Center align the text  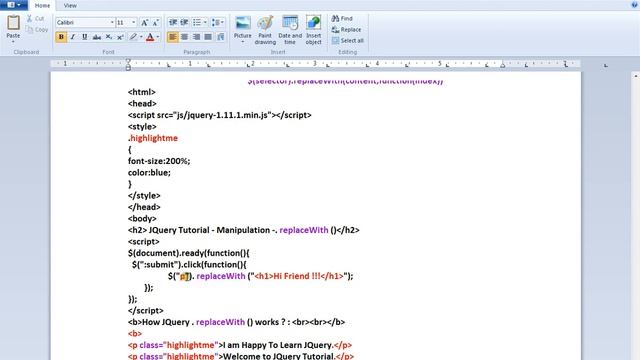point(184,37)
